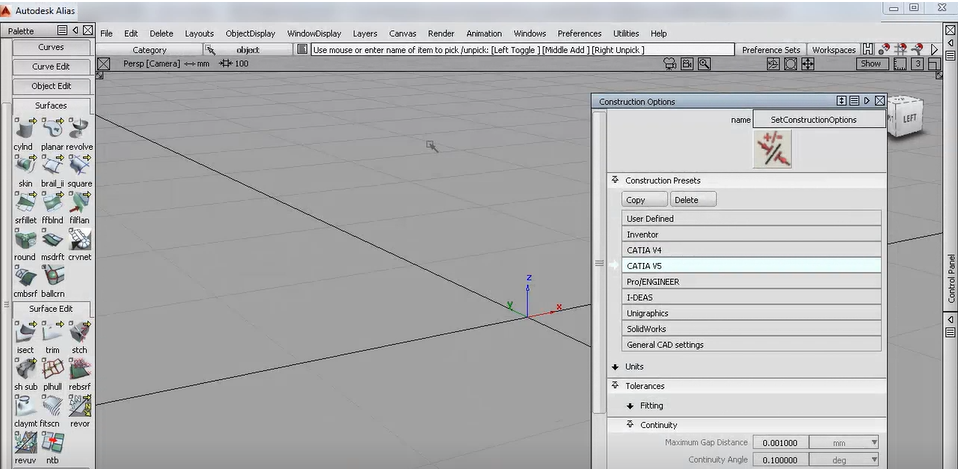This screenshot has height=469, width=958.
Task: Select the planar surface tool
Action: click(53, 129)
